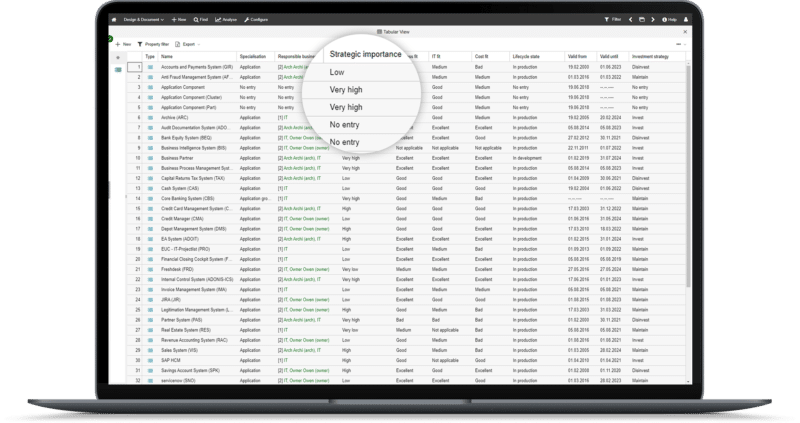Image resolution: width=800 pixels, height=423 pixels.
Task: Open the Analyse menu
Action: tap(226, 19)
